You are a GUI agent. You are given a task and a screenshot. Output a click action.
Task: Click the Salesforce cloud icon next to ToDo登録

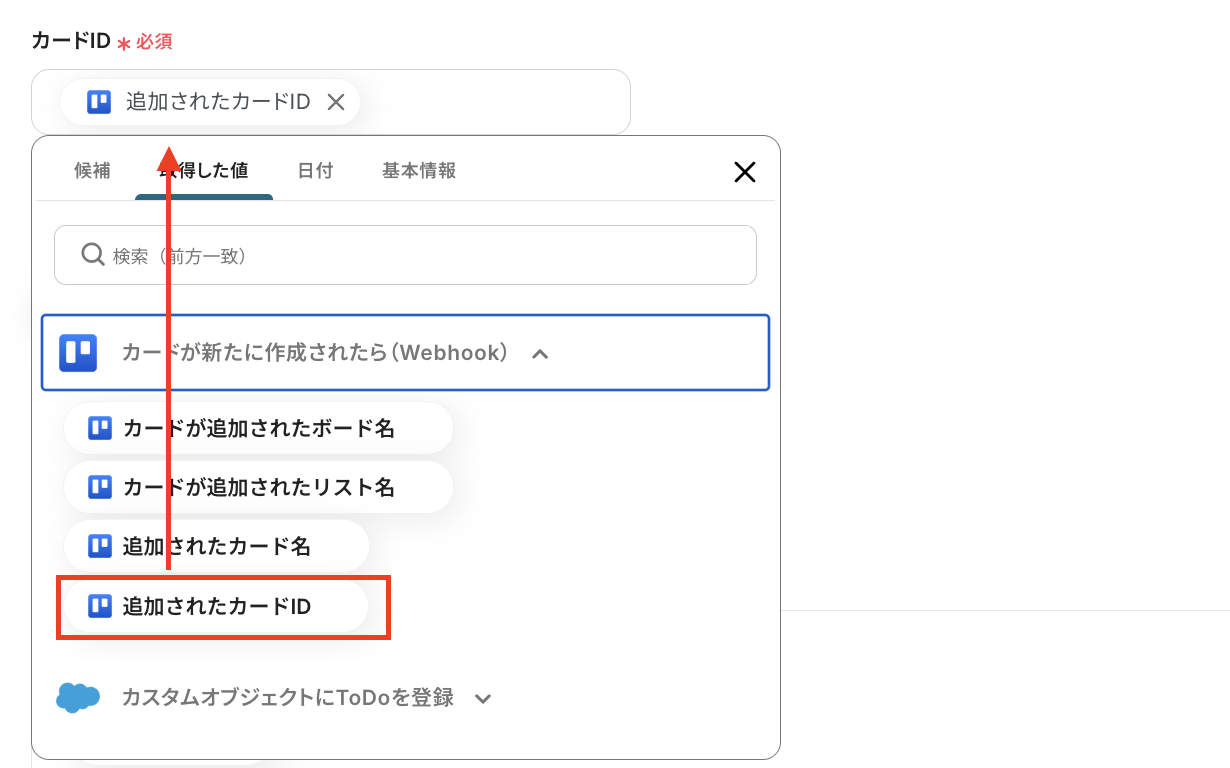click(78, 697)
